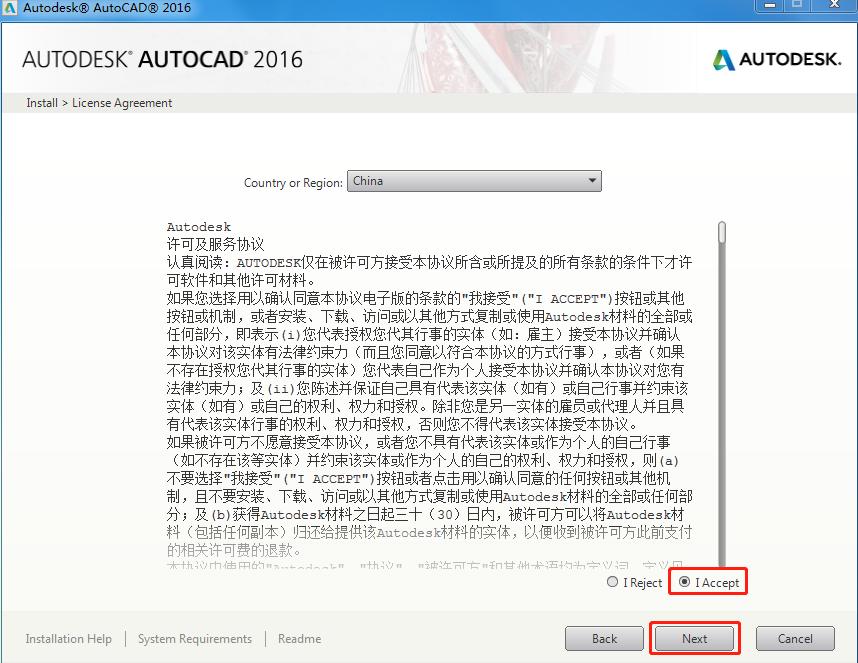Cancel the AutoCAD installation
This screenshot has height=663, width=858.
click(795, 638)
